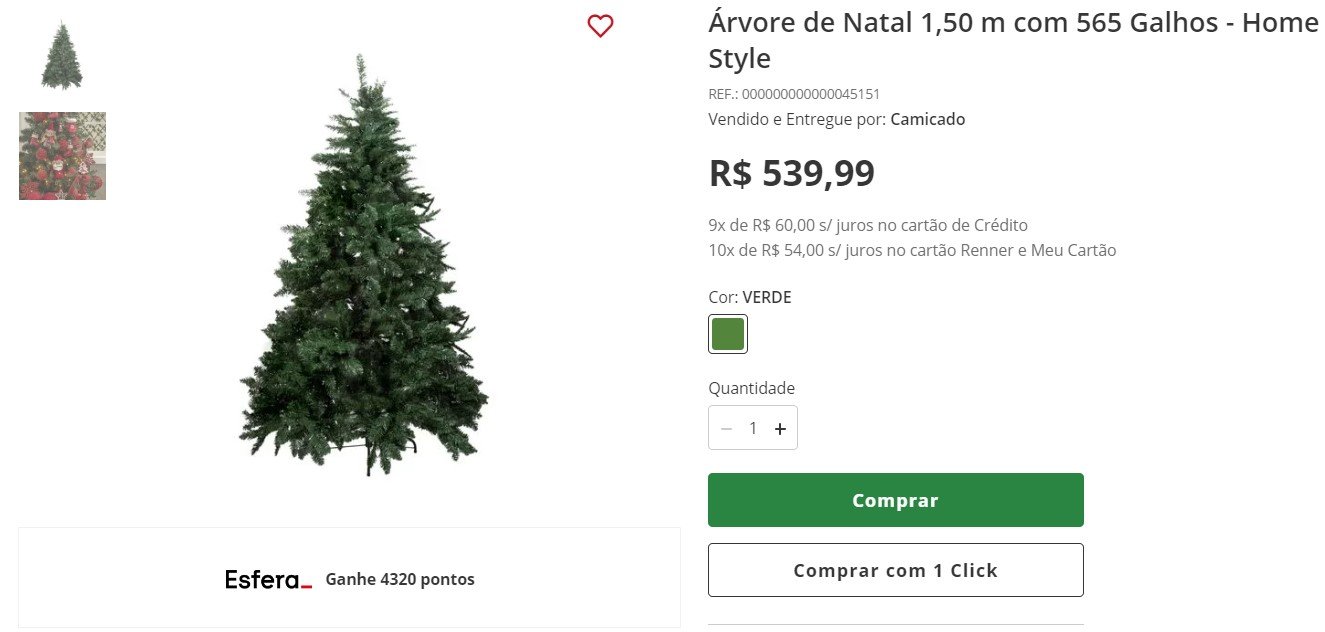Image resolution: width=1325 pixels, height=632 pixels.
Task: Click the Cor: VERDE label
Action: click(750, 297)
